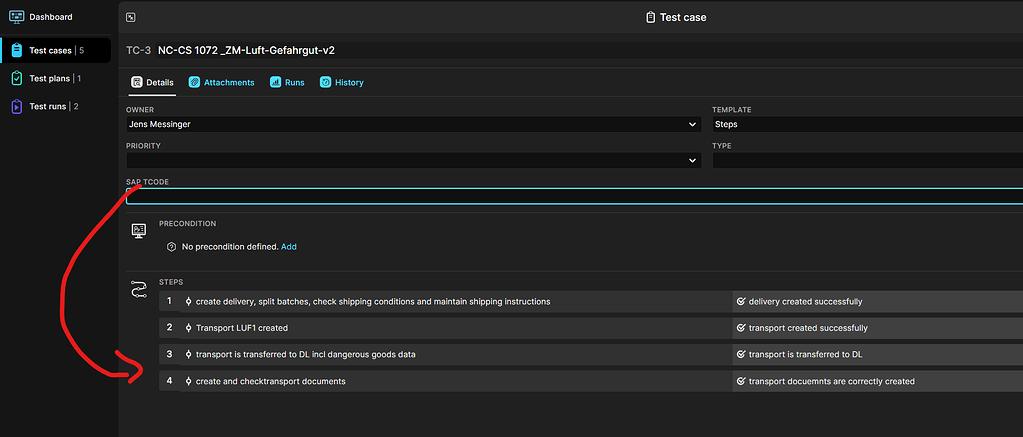
Task: Click check icon beside 'delivery created successfully'
Action: (x=741, y=301)
